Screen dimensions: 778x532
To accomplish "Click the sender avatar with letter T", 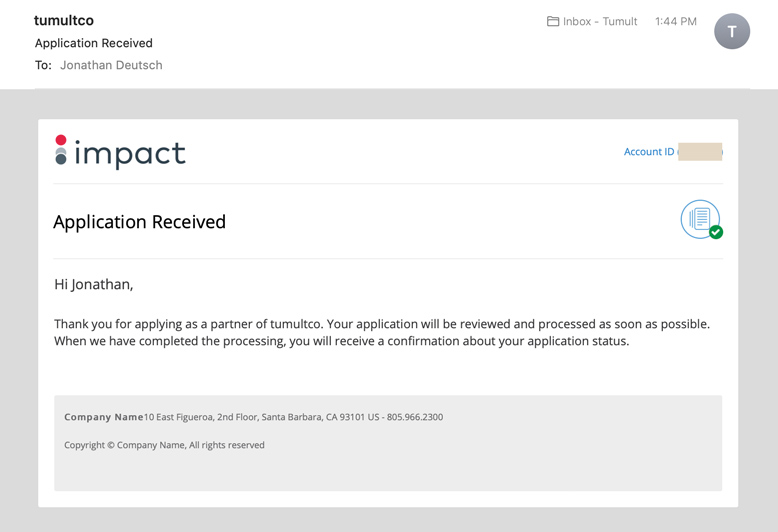I will click(731, 32).
